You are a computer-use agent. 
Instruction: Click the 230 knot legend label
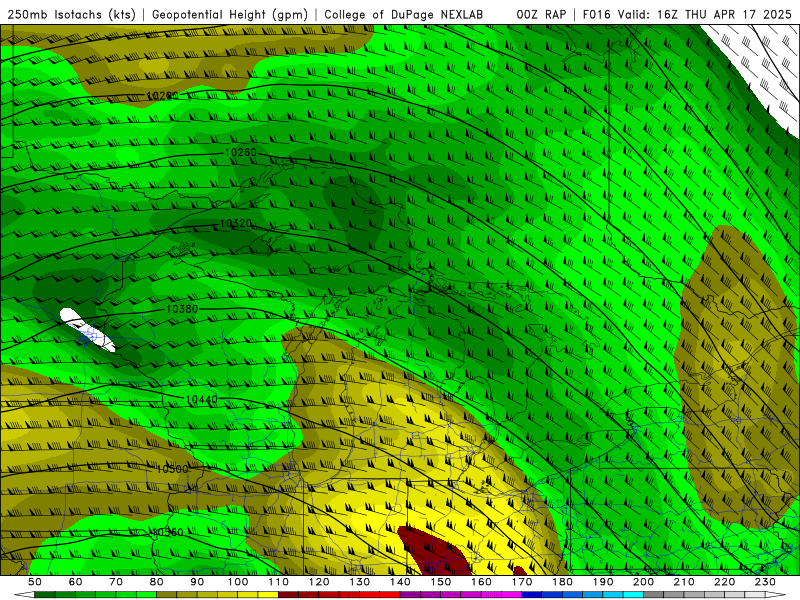pos(765,582)
